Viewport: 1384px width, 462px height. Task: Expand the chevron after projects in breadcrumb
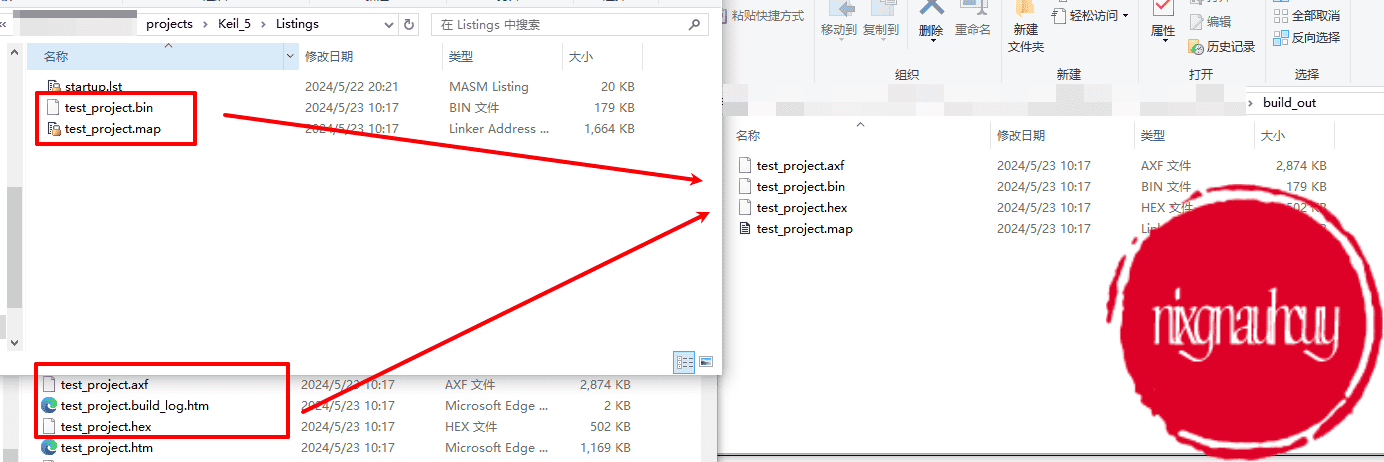203,24
